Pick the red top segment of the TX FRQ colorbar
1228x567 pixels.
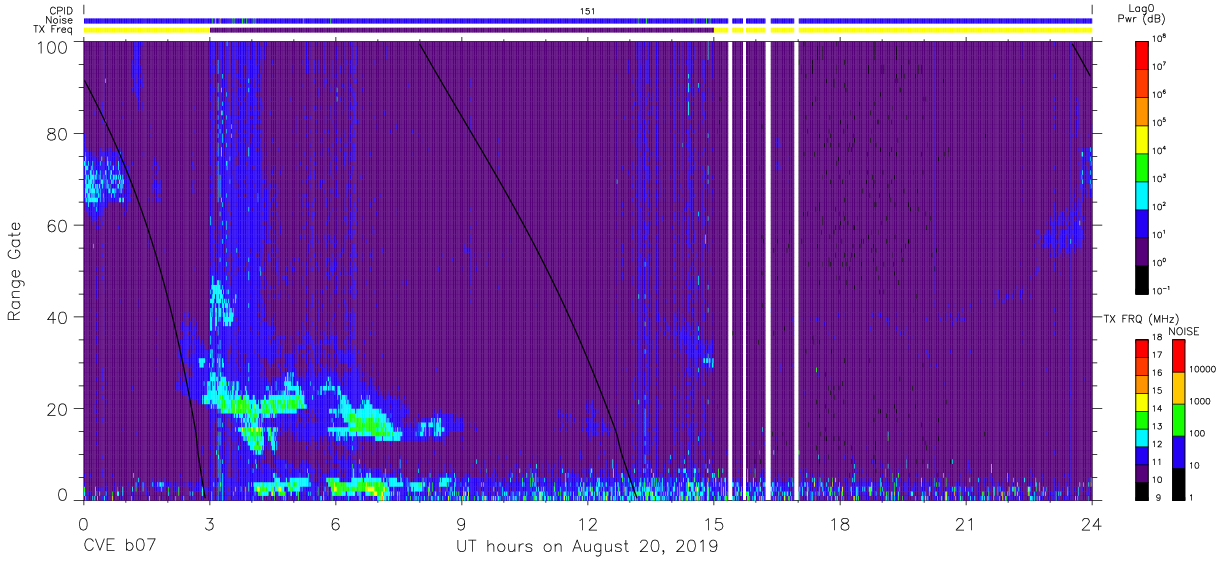[1141, 348]
